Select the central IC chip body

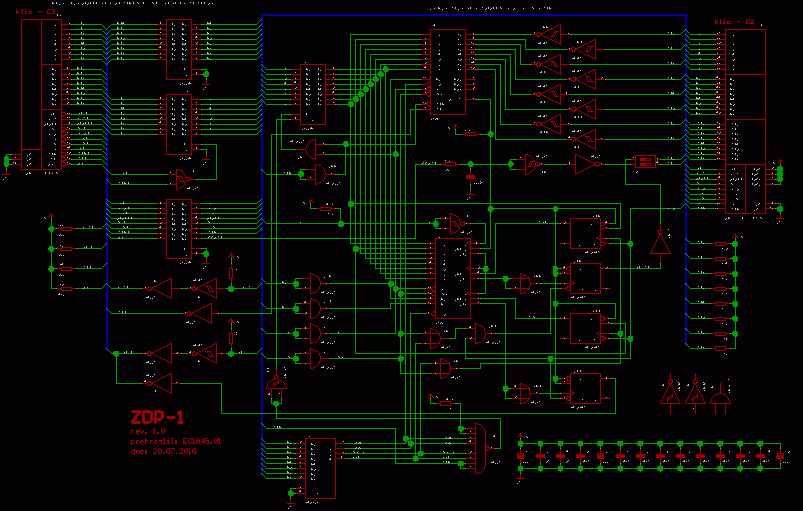coord(451,278)
